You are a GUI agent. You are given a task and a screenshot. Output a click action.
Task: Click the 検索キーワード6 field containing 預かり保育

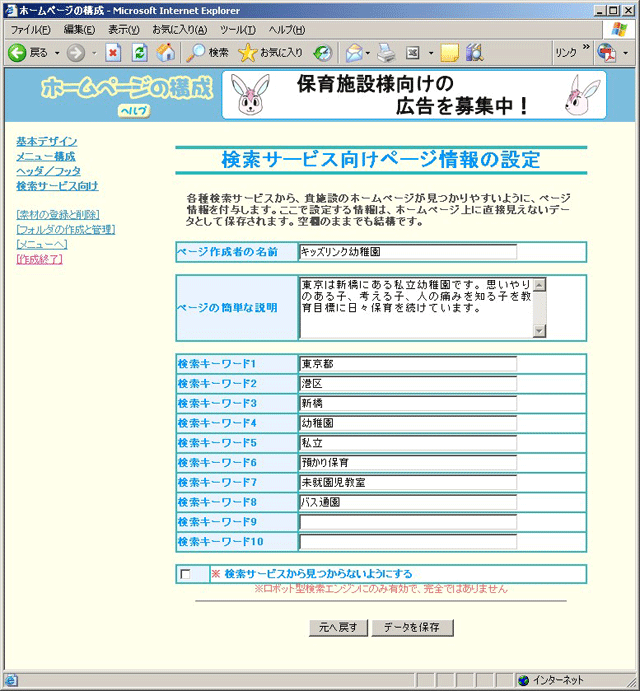point(408,463)
